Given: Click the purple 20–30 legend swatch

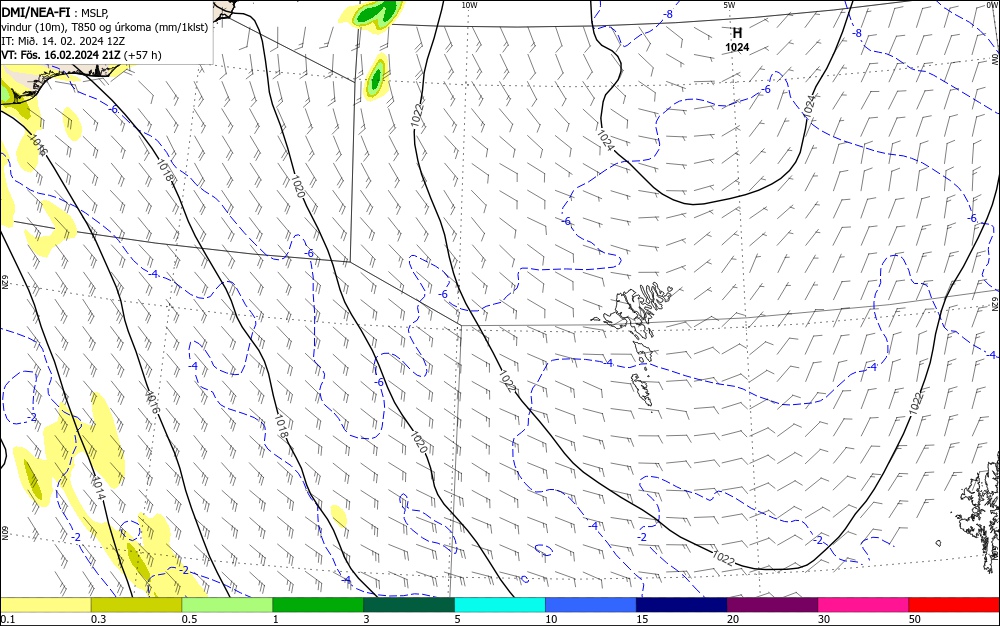Looking at the screenshot, I should pos(772,605).
